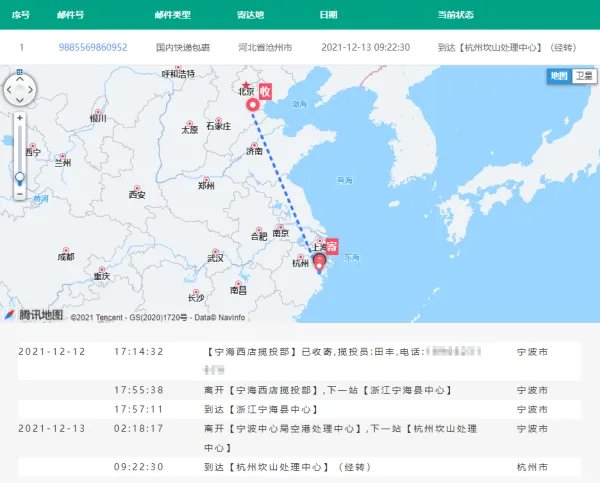Click the pan down arrow on map compass
Screen dimensions: 600x483
tap(20, 100)
